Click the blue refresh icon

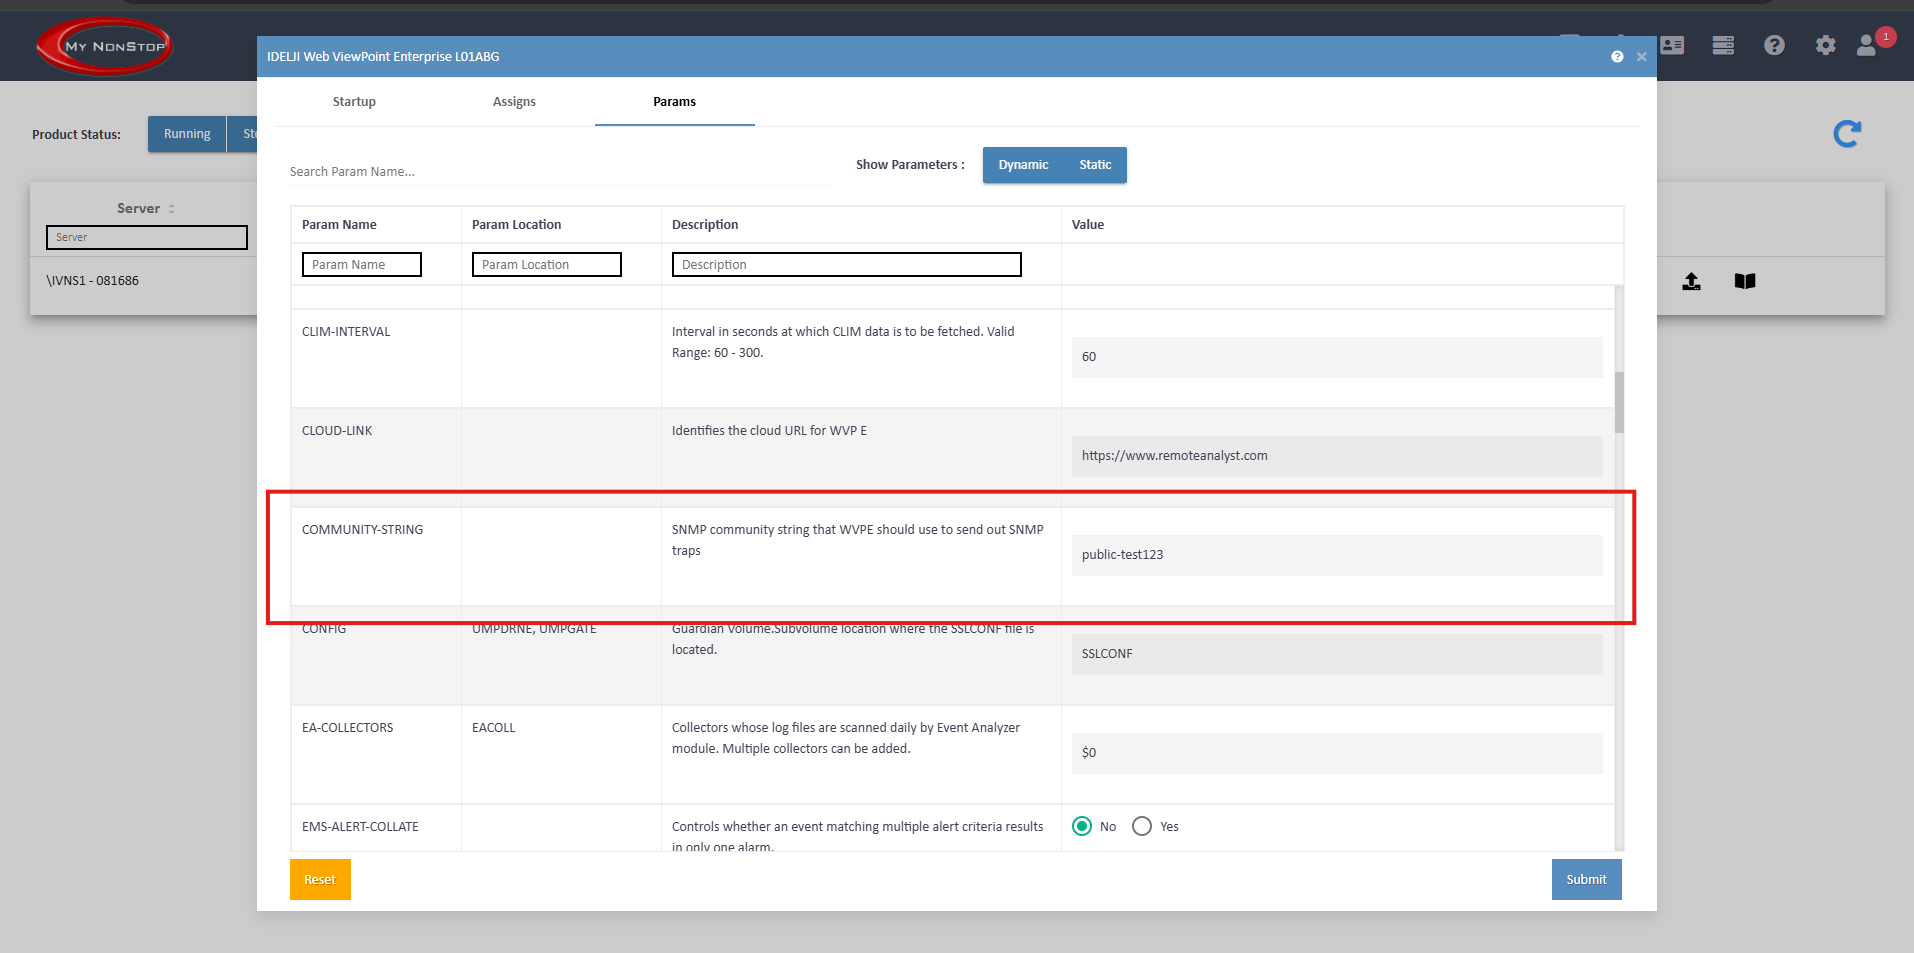point(1846,134)
